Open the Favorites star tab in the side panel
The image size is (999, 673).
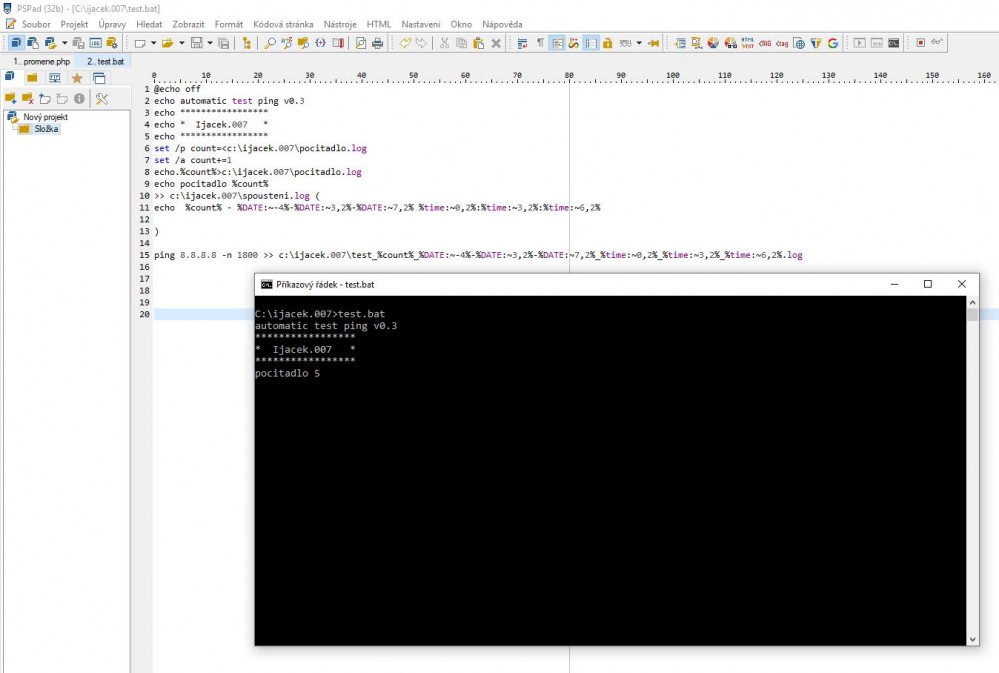(x=77, y=78)
